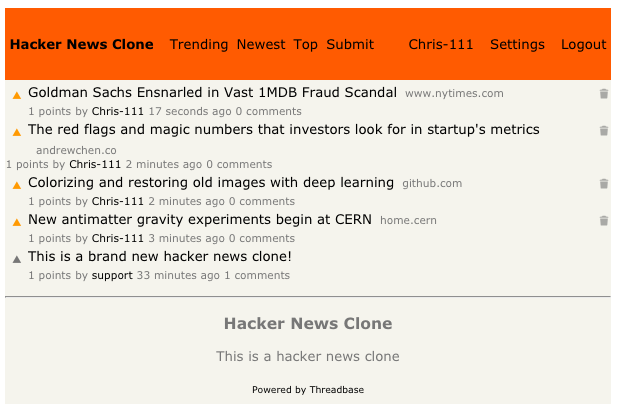This screenshot has width=617, height=412.
Task: Upvote the brand new hacker news clone post
Action: pos(16,259)
